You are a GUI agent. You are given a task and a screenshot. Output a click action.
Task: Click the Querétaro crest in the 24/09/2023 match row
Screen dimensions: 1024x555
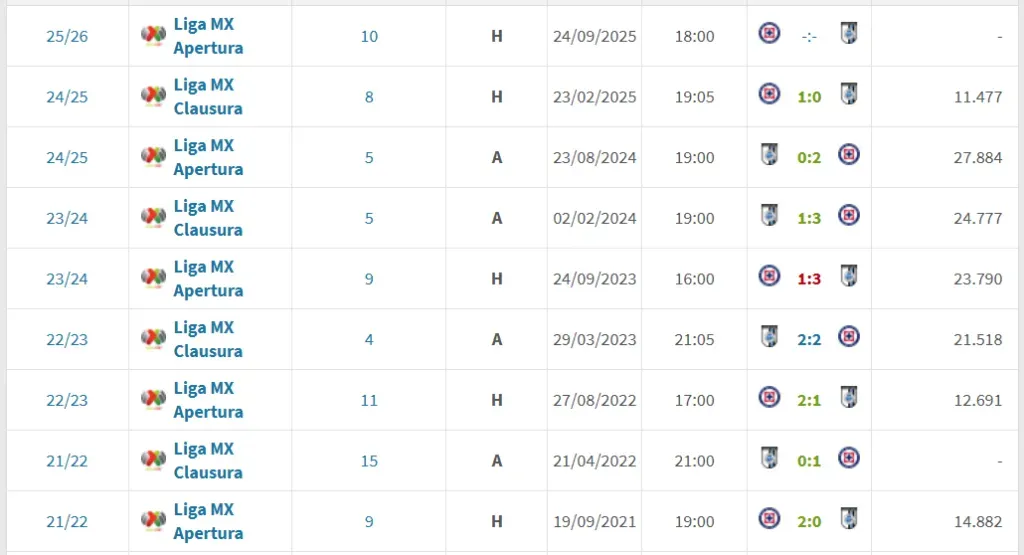(849, 276)
